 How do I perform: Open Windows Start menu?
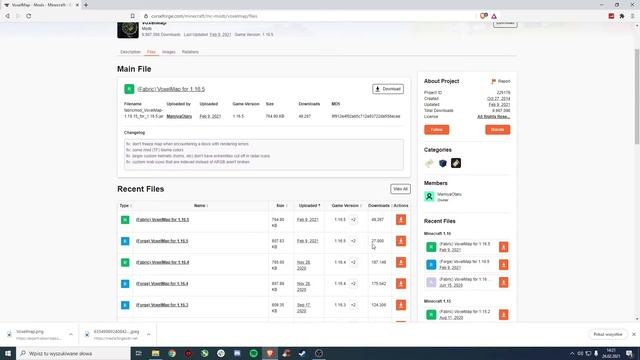8,353
